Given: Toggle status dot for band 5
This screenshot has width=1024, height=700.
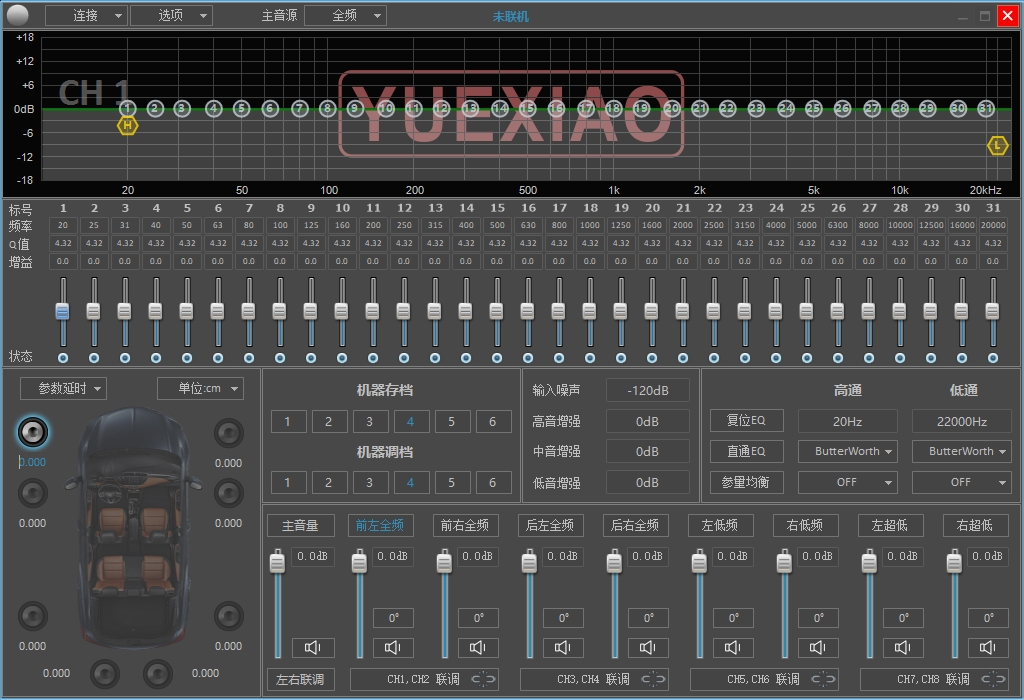Looking at the screenshot, I should pyautogui.click(x=187, y=358).
